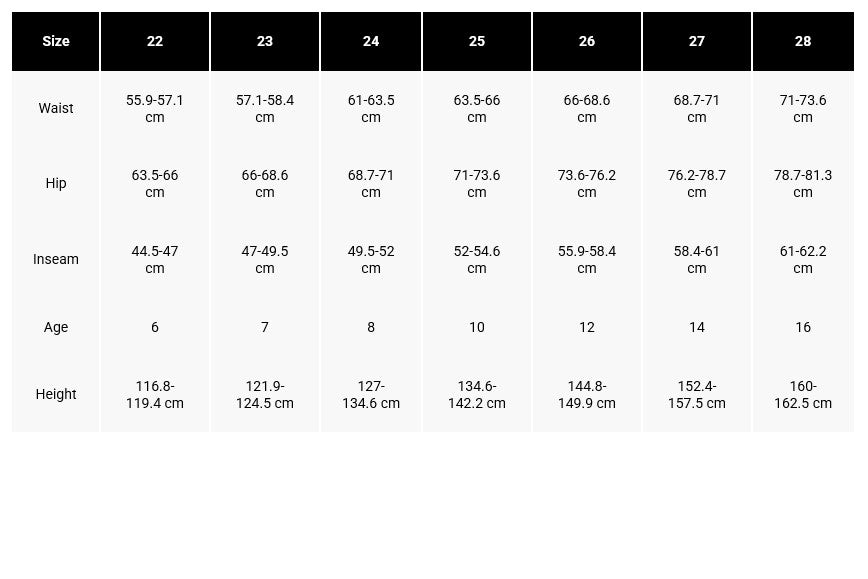868x579 pixels.
Task: Select the age 12 cell
Action: click(587, 327)
